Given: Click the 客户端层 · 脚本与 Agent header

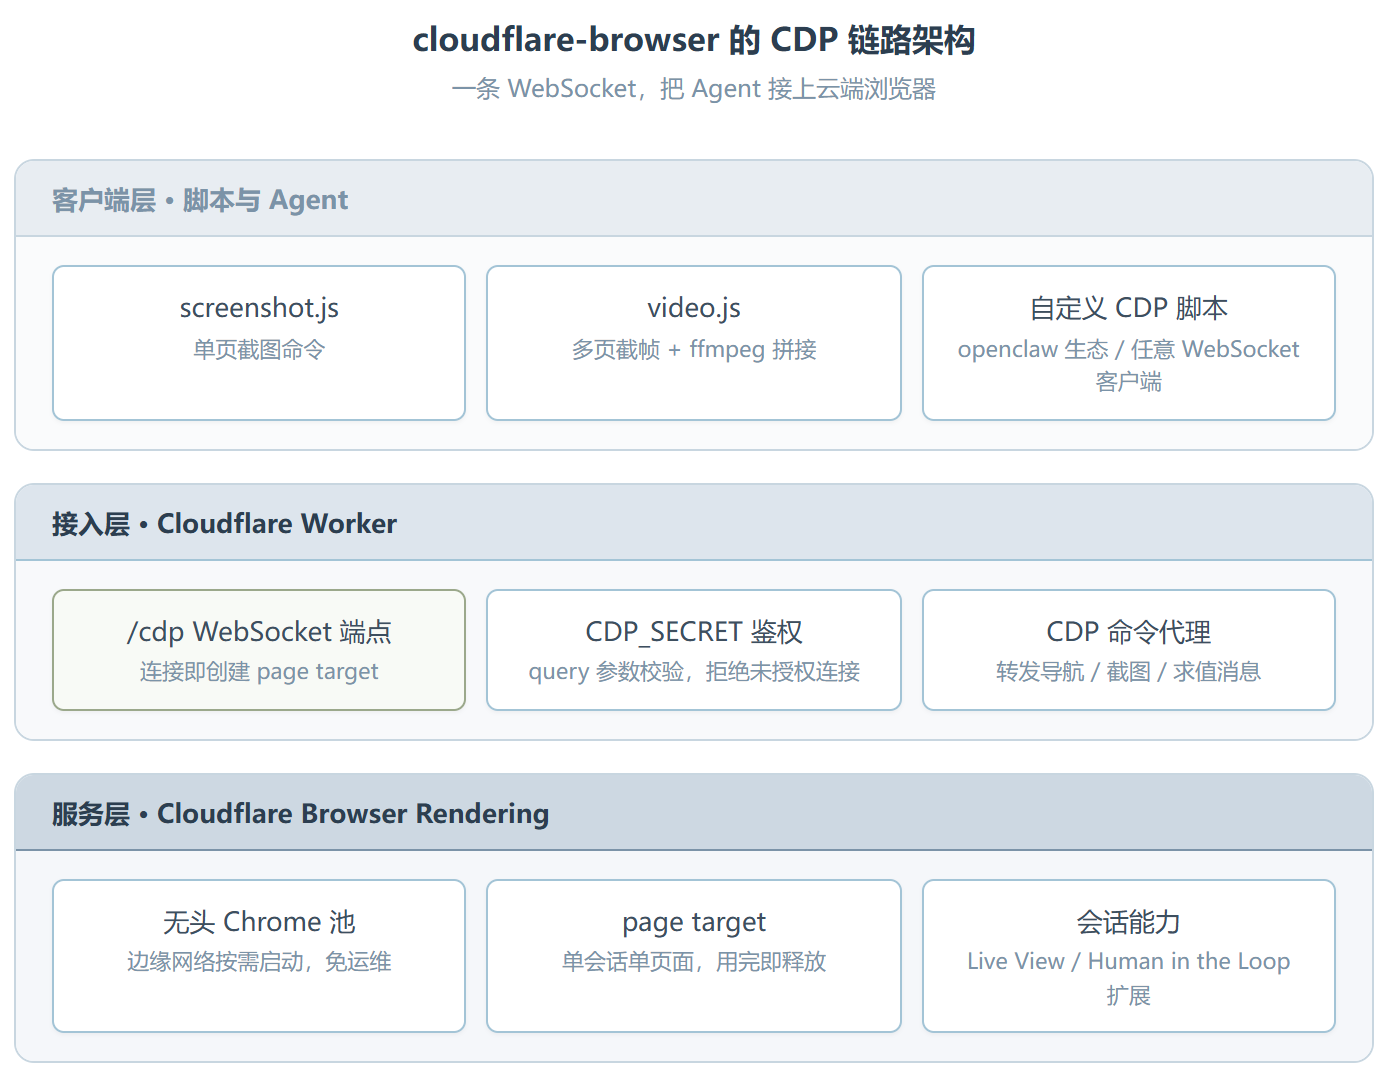Looking at the screenshot, I should point(694,199).
